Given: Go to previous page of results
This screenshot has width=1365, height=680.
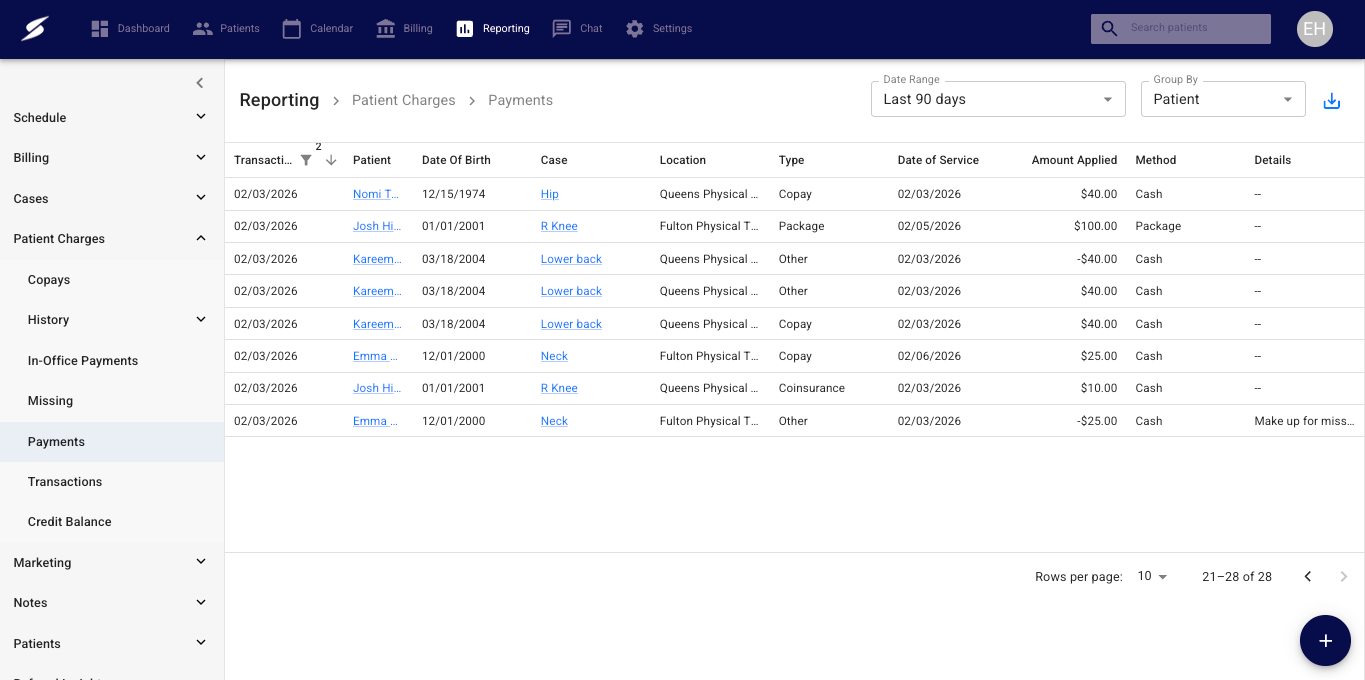Looking at the screenshot, I should tap(1307, 576).
